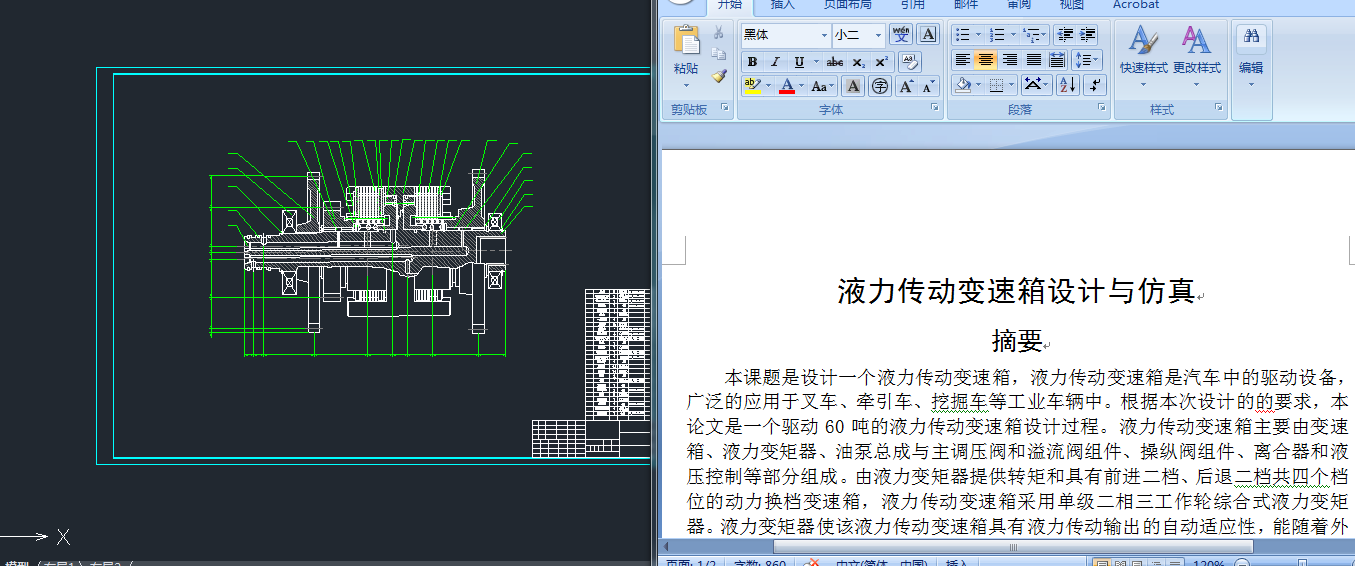Apply the phonetic guide (wén) tool

point(901,34)
